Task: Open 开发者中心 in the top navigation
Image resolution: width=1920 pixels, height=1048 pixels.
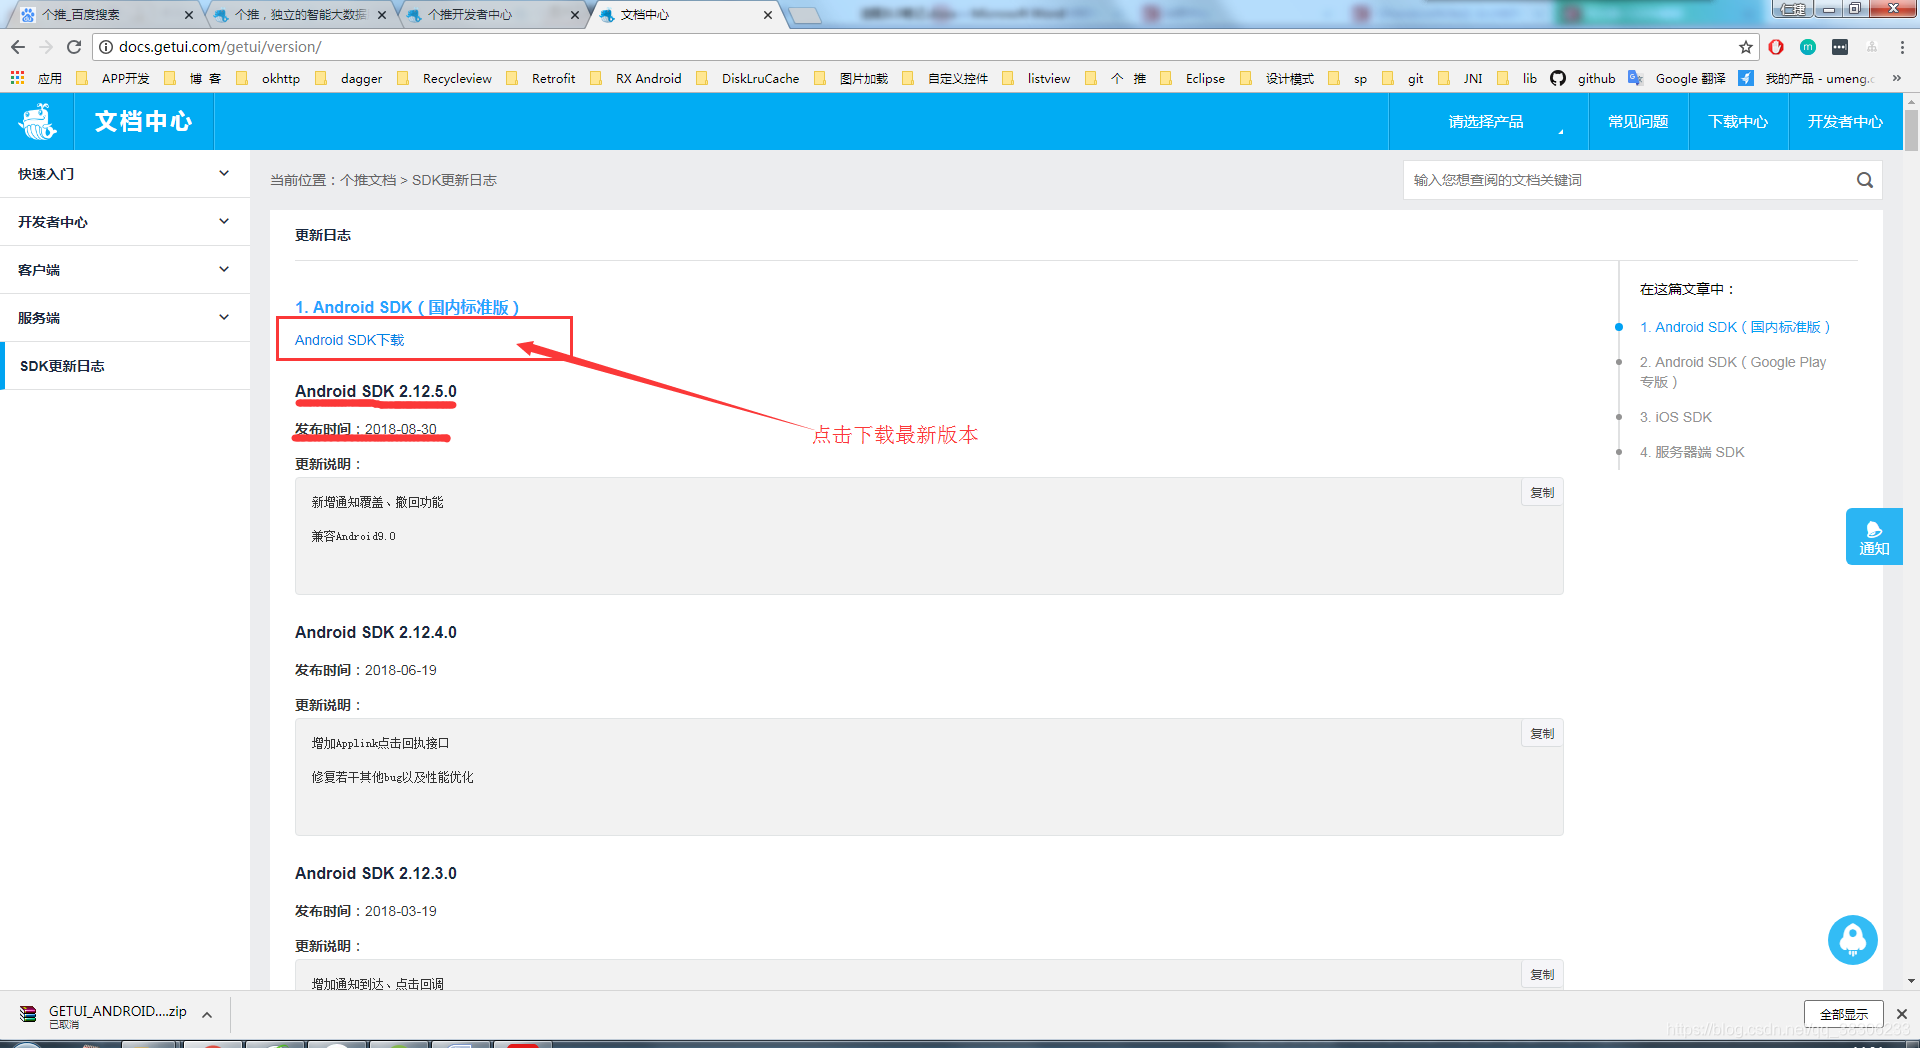Action: coord(1845,121)
